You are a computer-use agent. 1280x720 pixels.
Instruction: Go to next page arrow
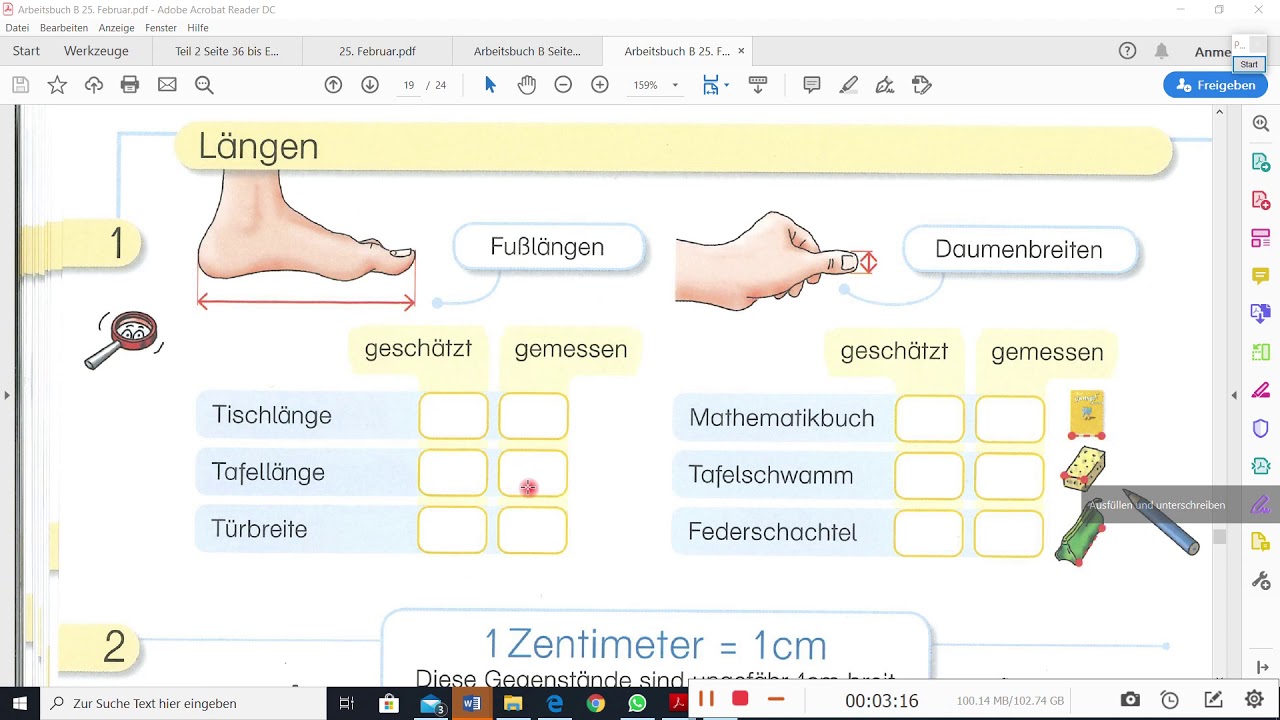tap(370, 85)
